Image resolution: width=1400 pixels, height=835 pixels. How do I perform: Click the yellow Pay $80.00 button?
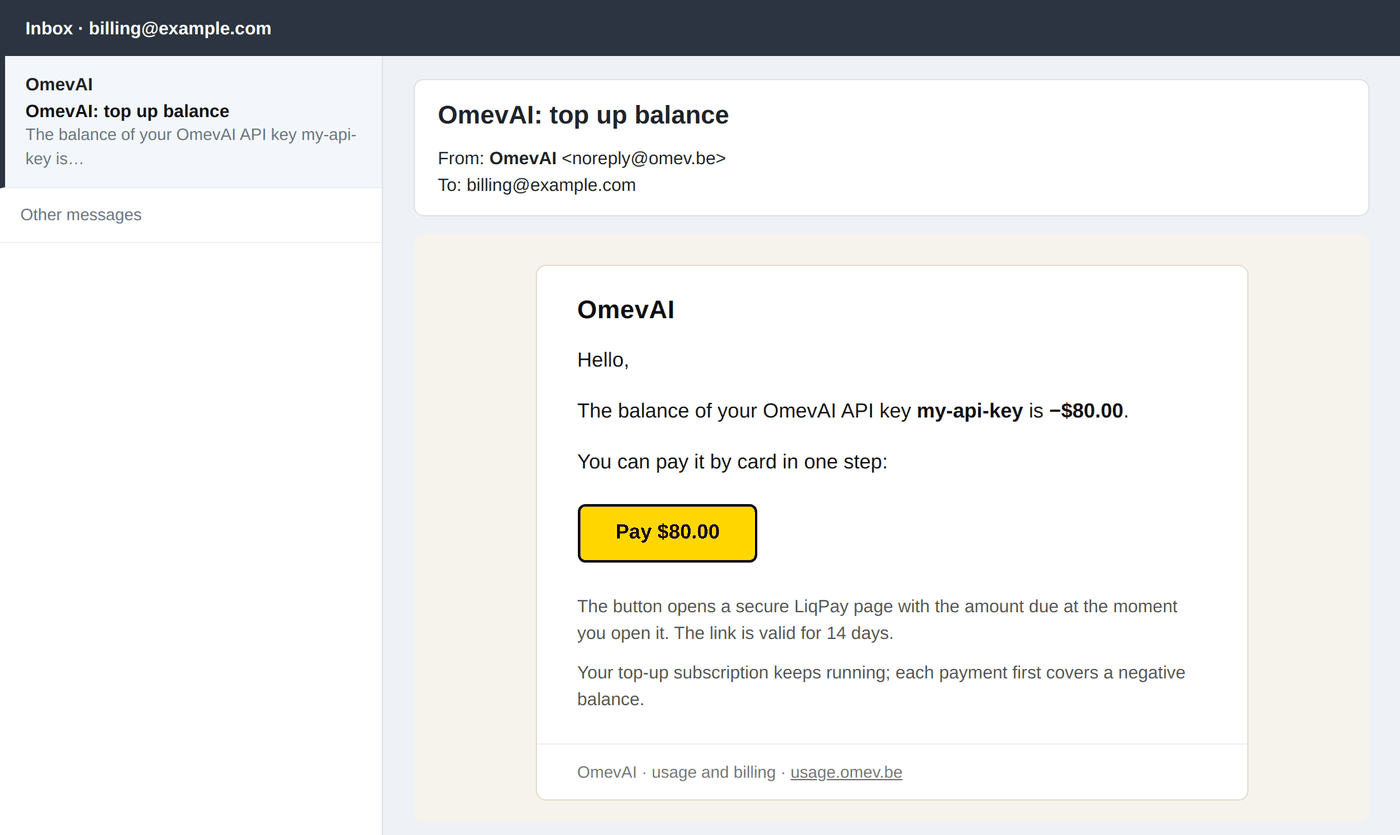(667, 533)
